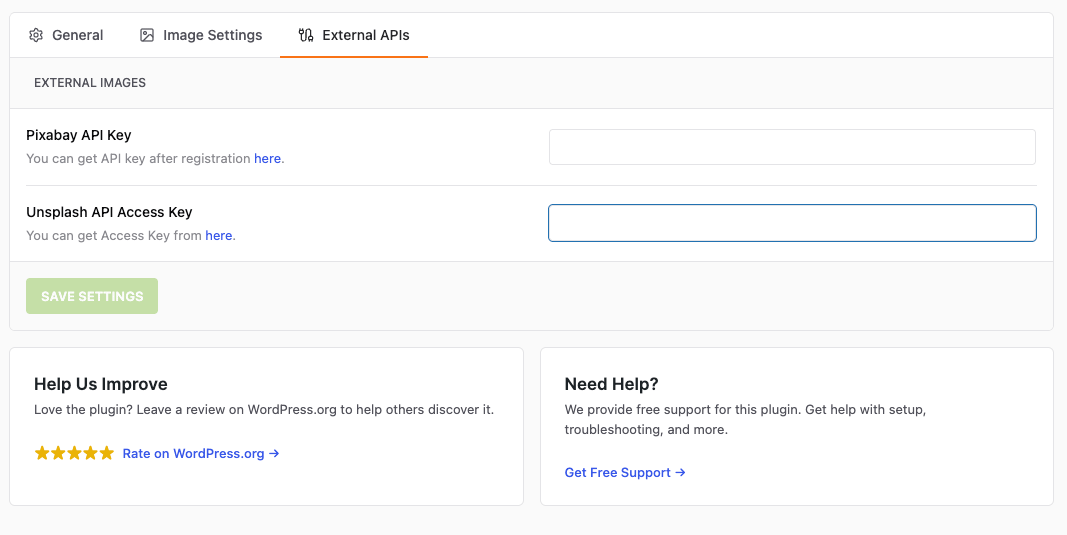The height and width of the screenshot is (535, 1067).
Task: Click the first gold rating star
Action: [x=42, y=453]
